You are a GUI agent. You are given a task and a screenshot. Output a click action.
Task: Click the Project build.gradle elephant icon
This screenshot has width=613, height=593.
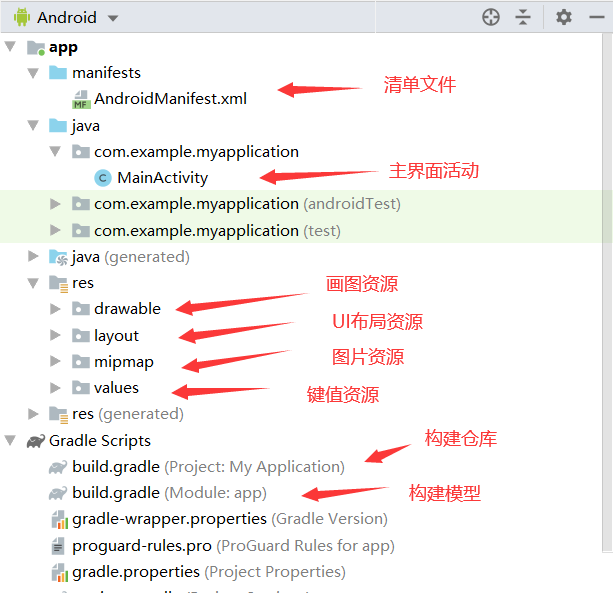[58, 467]
